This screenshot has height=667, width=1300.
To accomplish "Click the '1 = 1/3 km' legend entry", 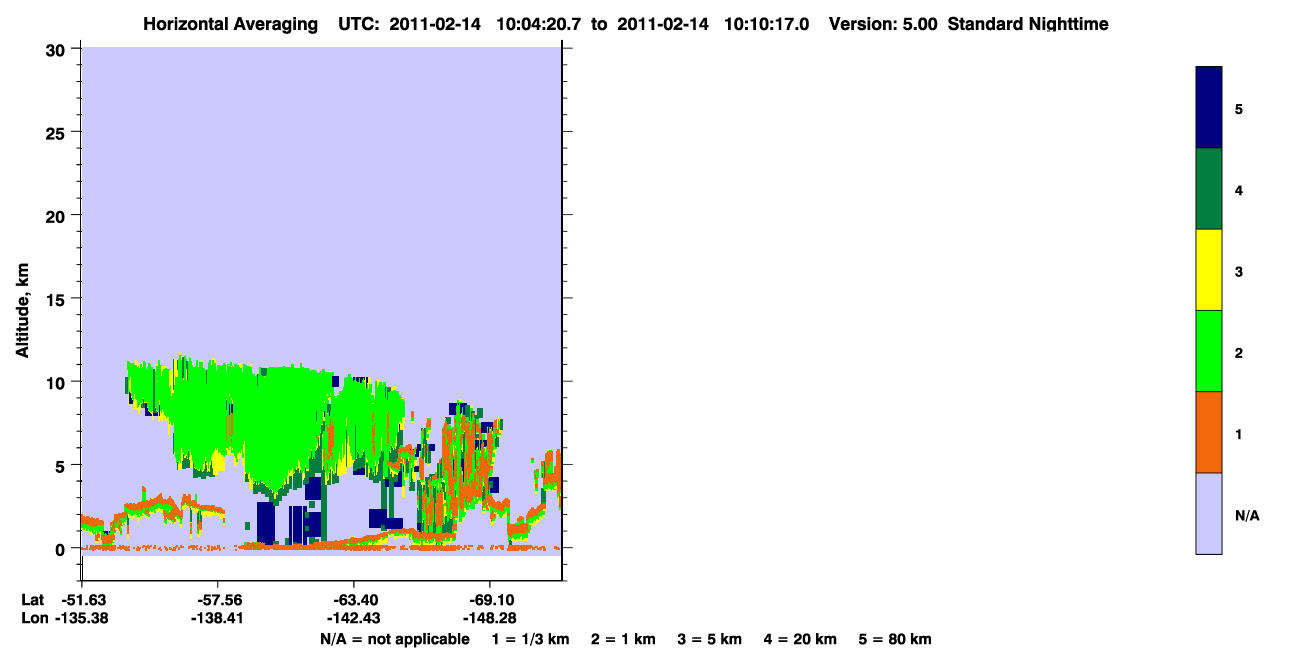I will click(x=530, y=640).
